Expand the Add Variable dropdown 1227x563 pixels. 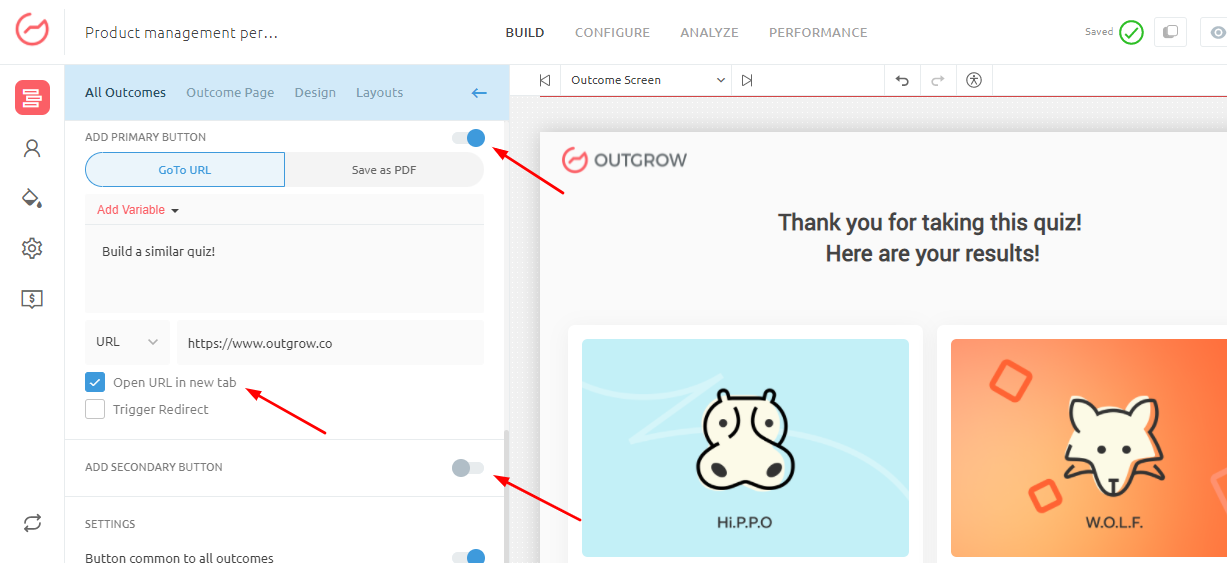[x=138, y=210]
